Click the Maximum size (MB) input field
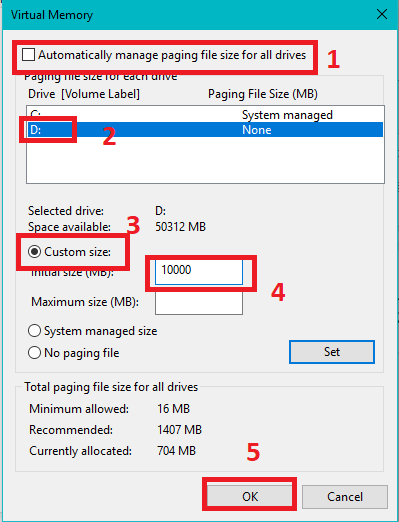Viewport: 399px width, 522px height. point(199,302)
